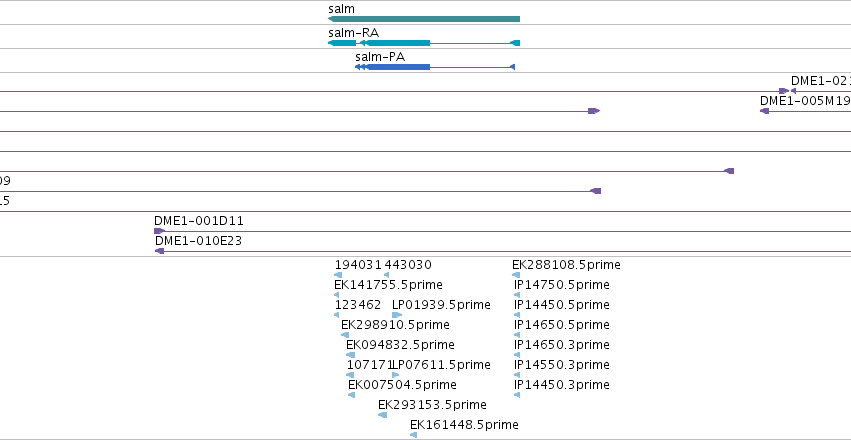Viewport: 851px width, 440px height.
Task: Click the salm-PA label
Action: 380,56
